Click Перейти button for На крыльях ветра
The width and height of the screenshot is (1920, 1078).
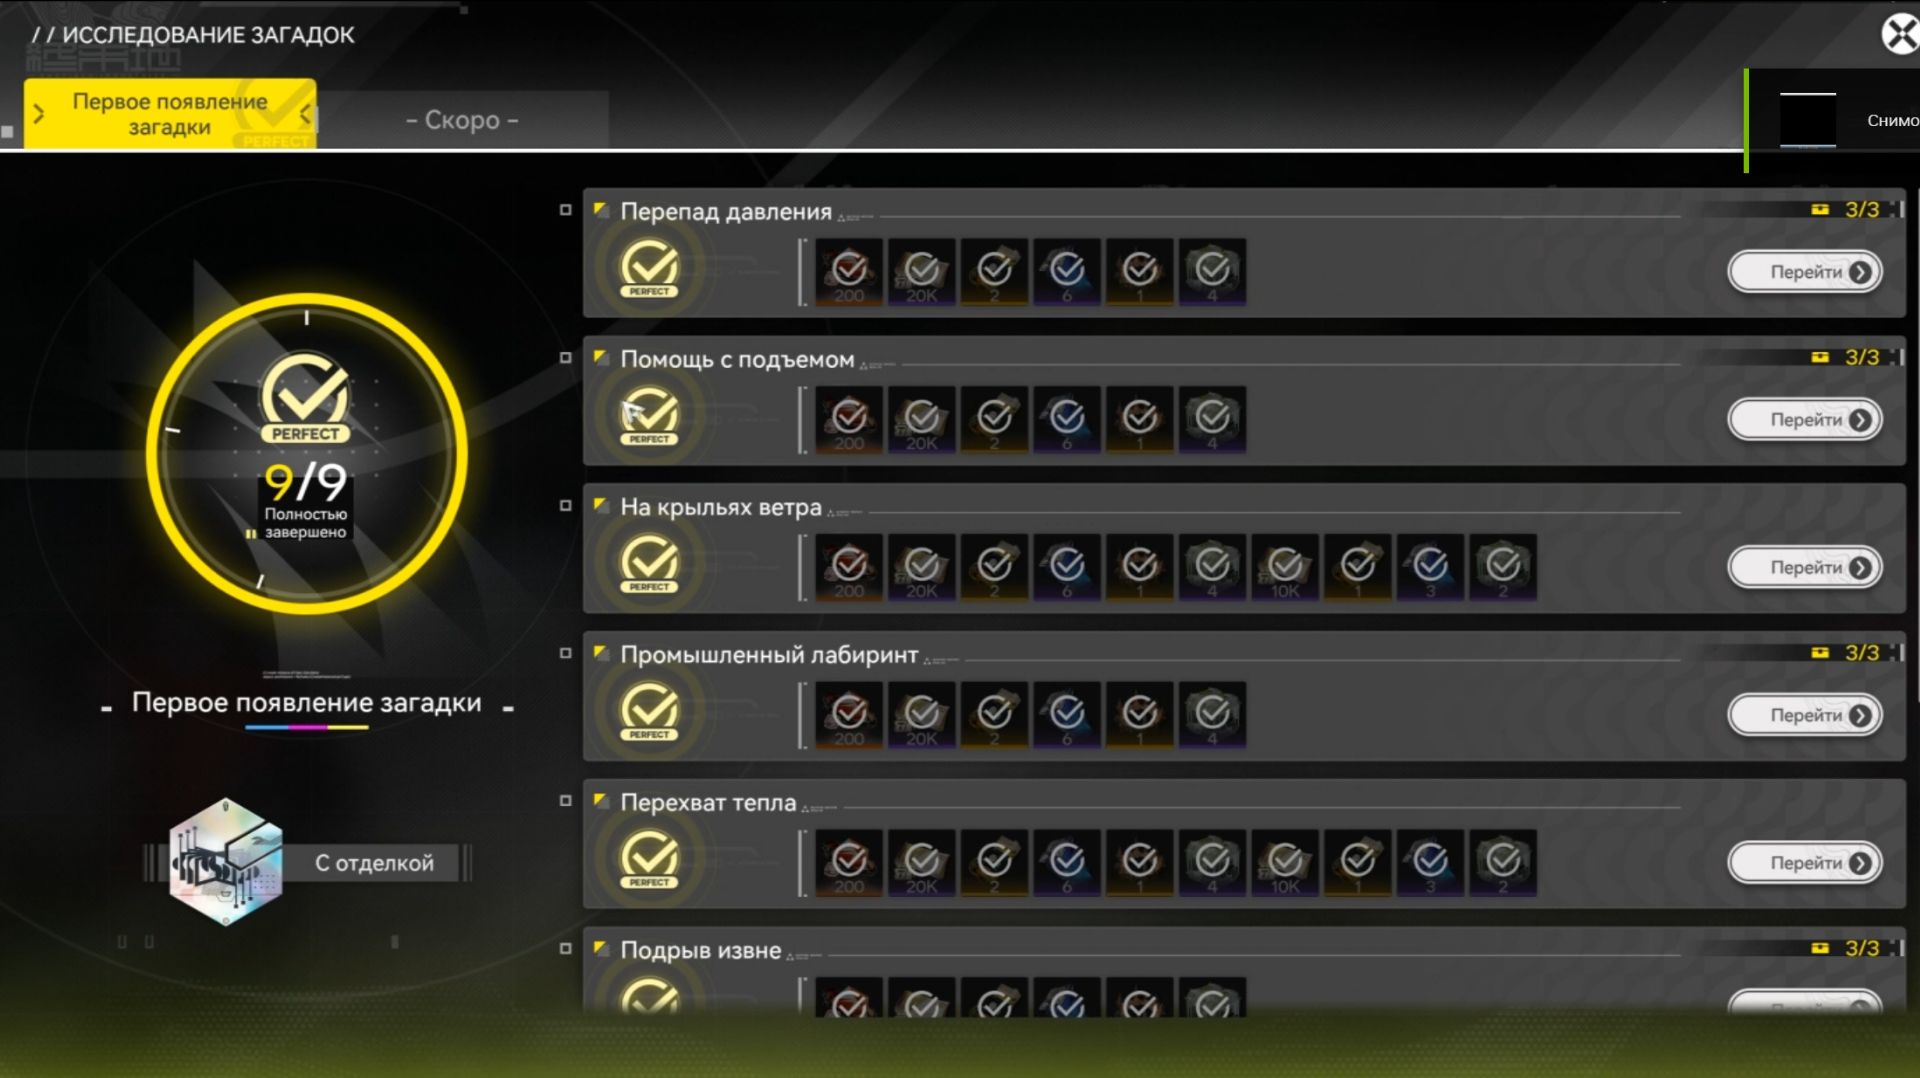pyautogui.click(x=1805, y=568)
